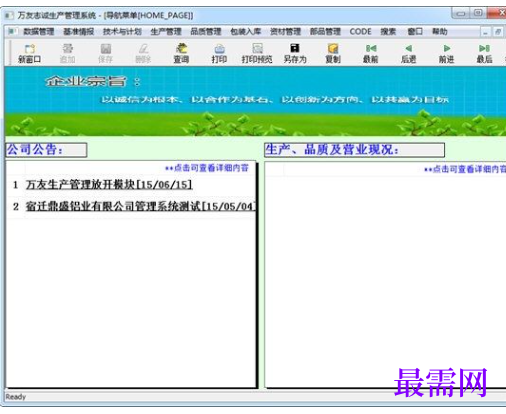Open the 品质管理 menu
Viewport: 506px width, 414px height.
(x=206, y=32)
